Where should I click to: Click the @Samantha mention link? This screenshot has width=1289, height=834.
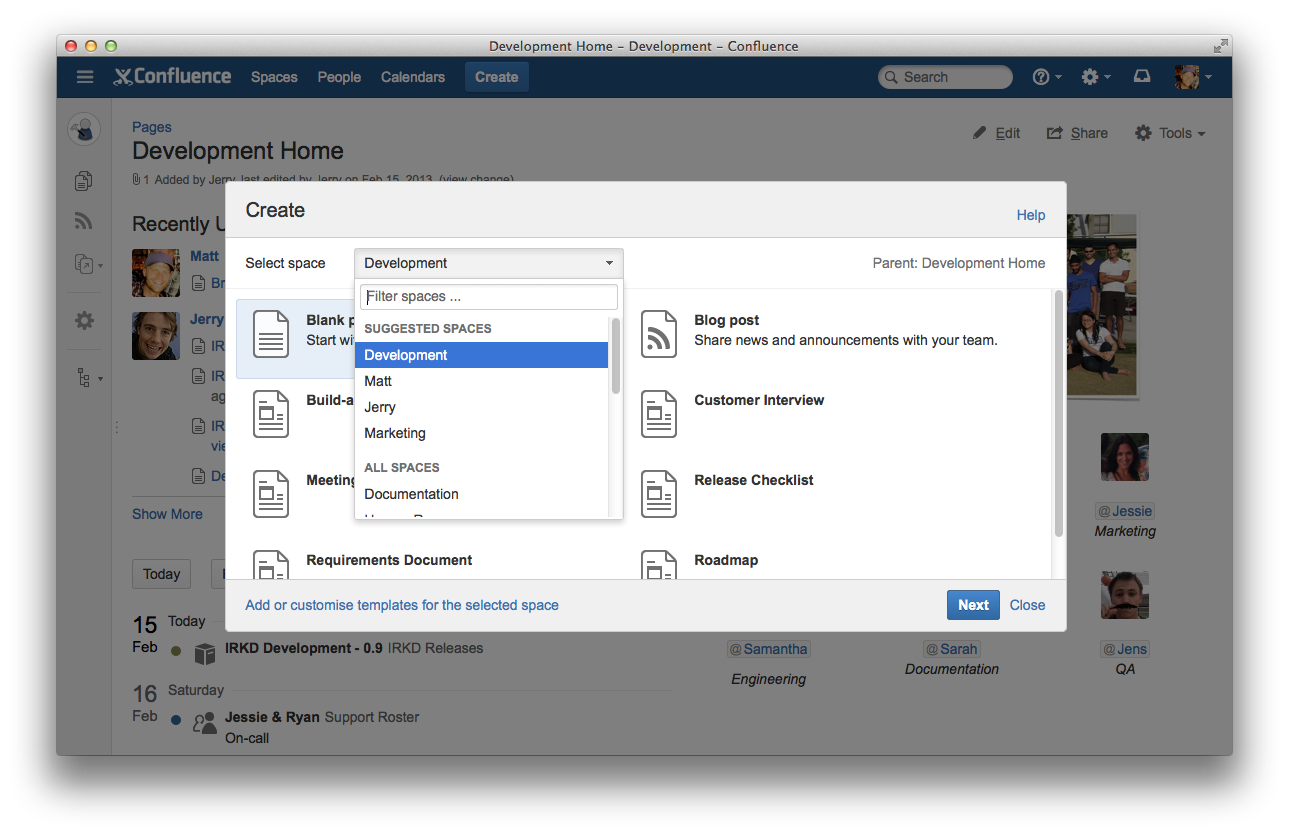click(x=768, y=649)
